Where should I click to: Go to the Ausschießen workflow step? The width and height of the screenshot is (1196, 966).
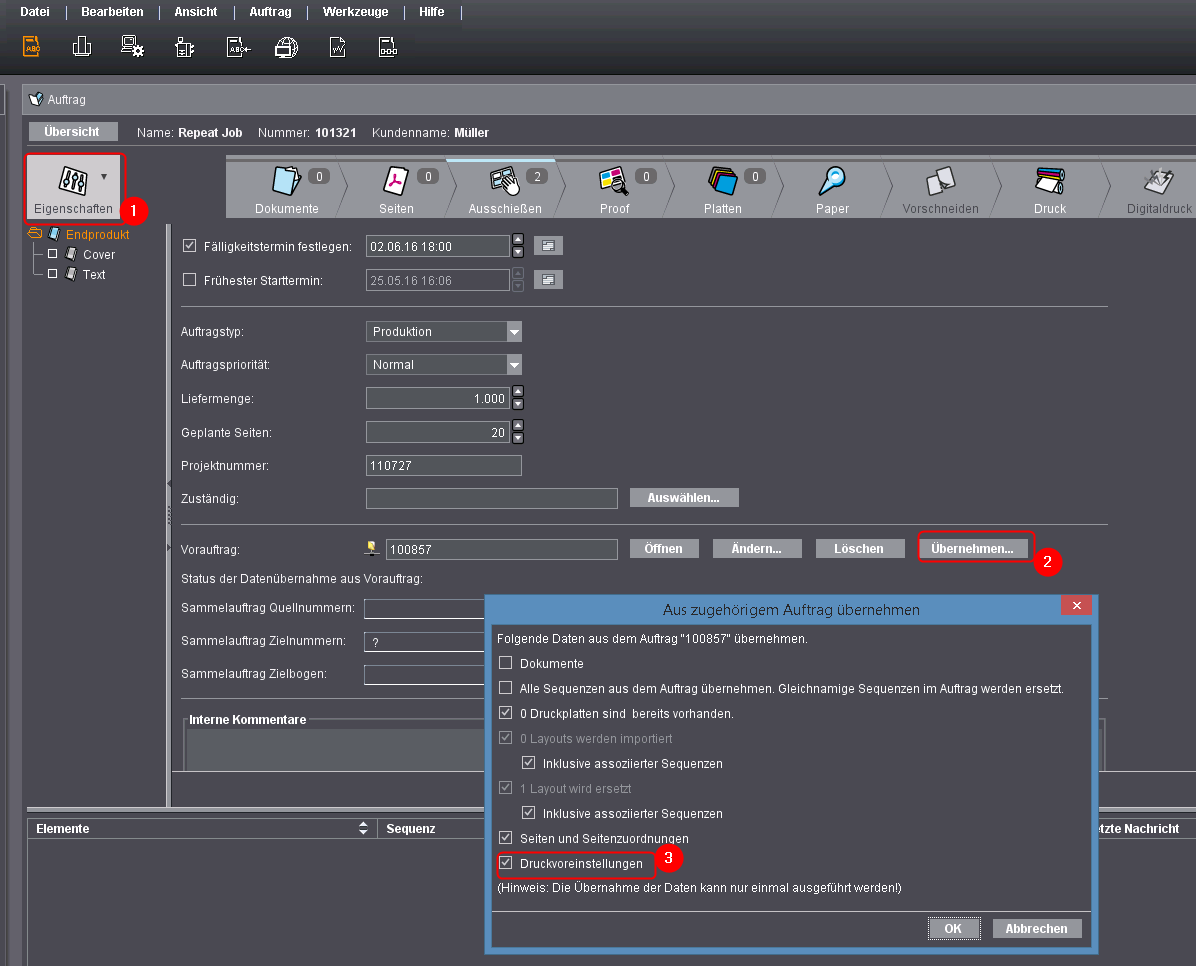click(x=505, y=190)
